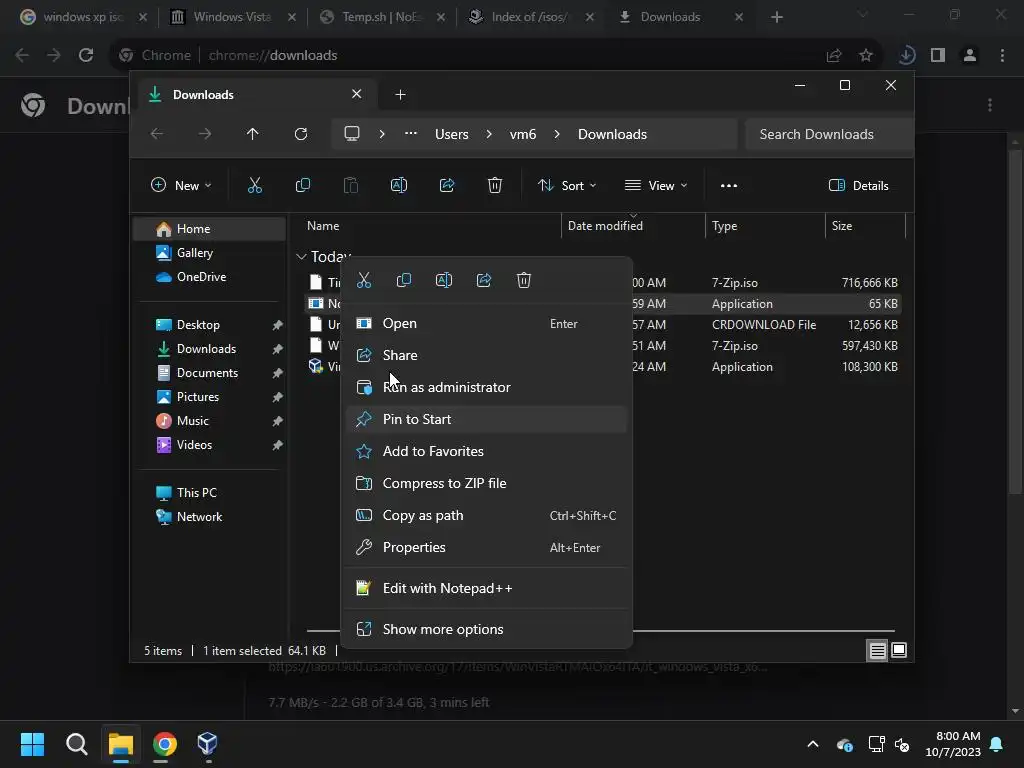Viewport: 1024px width, 768px height.
Task: Click Cut icon in Explorer toolbar
Action: point(255,185)
